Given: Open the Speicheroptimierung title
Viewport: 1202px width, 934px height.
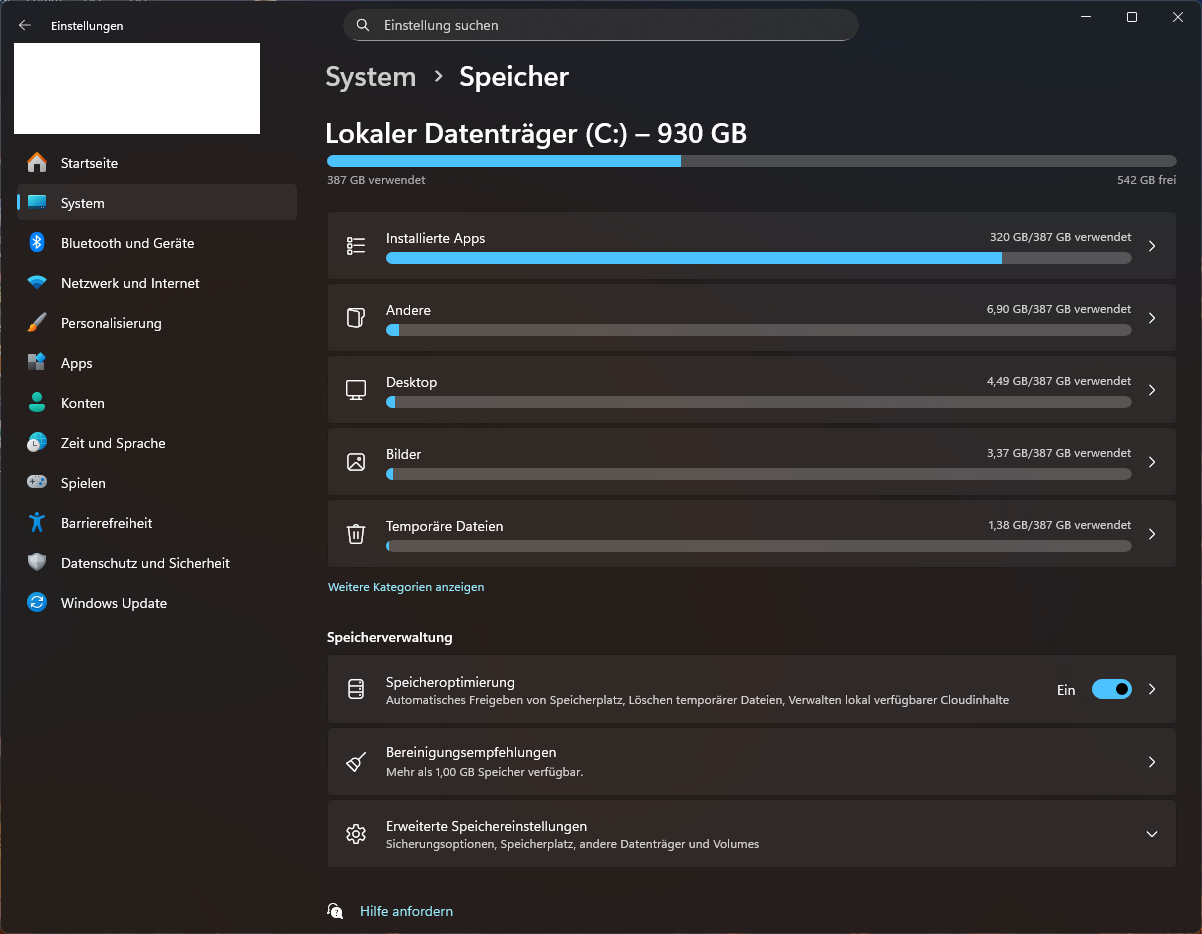Looking at the screenshot, I should click(x=450, y=682).
